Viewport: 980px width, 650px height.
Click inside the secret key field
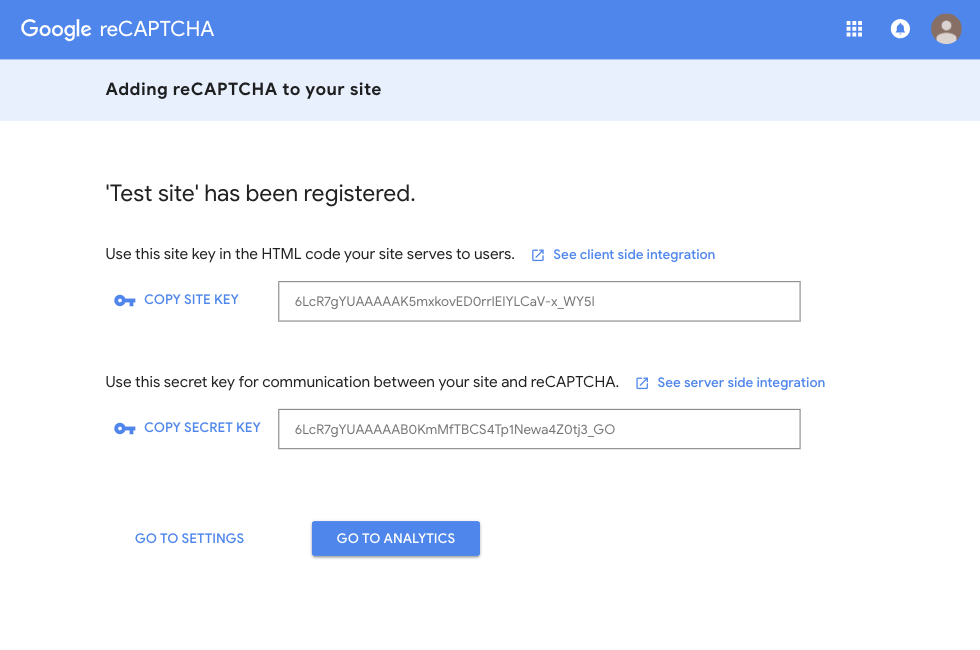coord(539,429)
